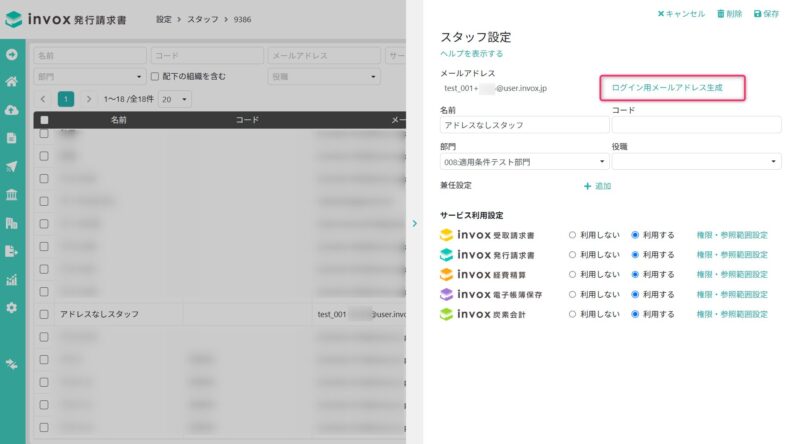The image size is (800, 444).
Task: Click the 名前 filter input
Action: click(x=90, y=55)
